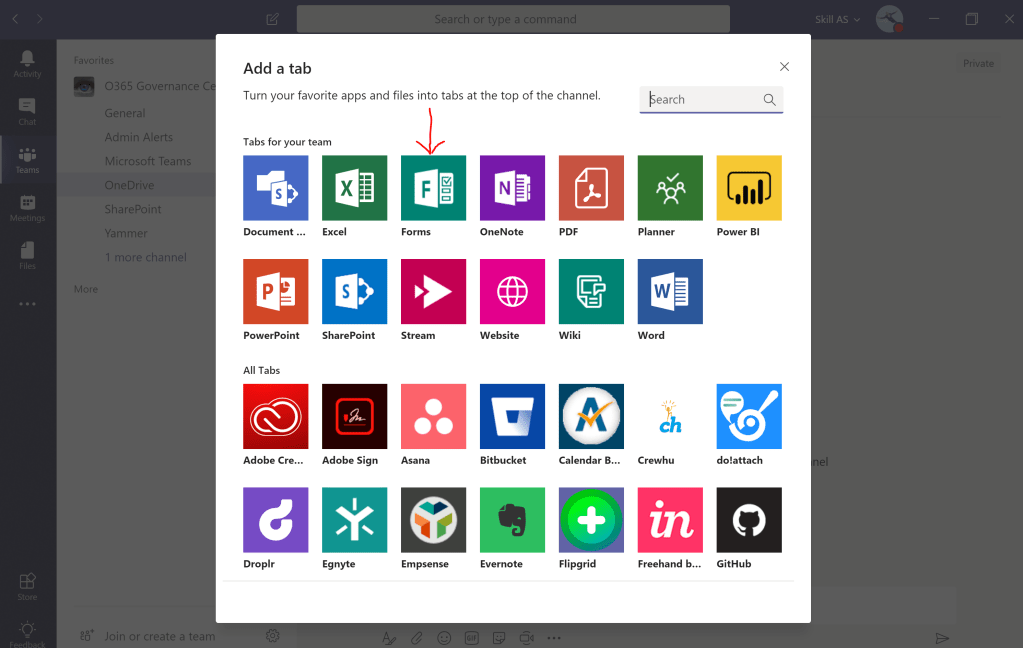This screenshot has height=648, width=1023.
Task: Select the Forms app icon
Action: (x=432, y=188)
